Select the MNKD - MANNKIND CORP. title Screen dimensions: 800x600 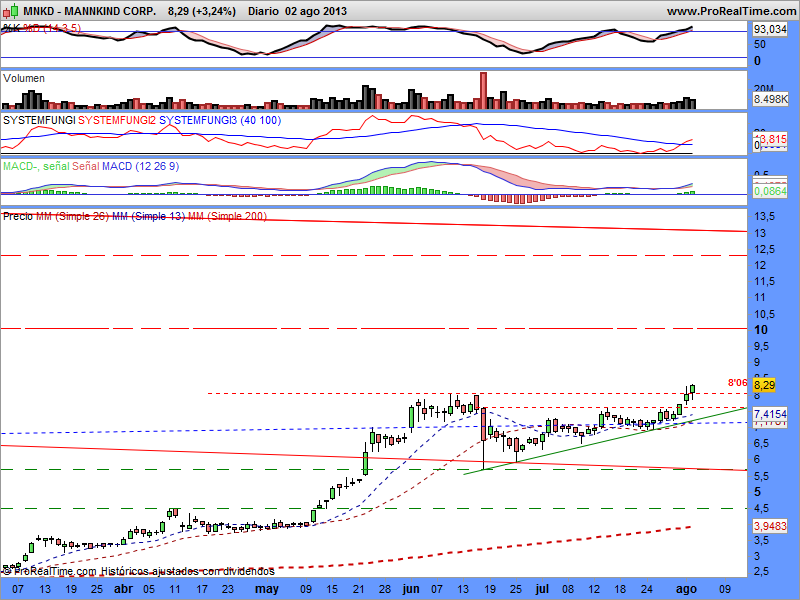tap(90, 11)
